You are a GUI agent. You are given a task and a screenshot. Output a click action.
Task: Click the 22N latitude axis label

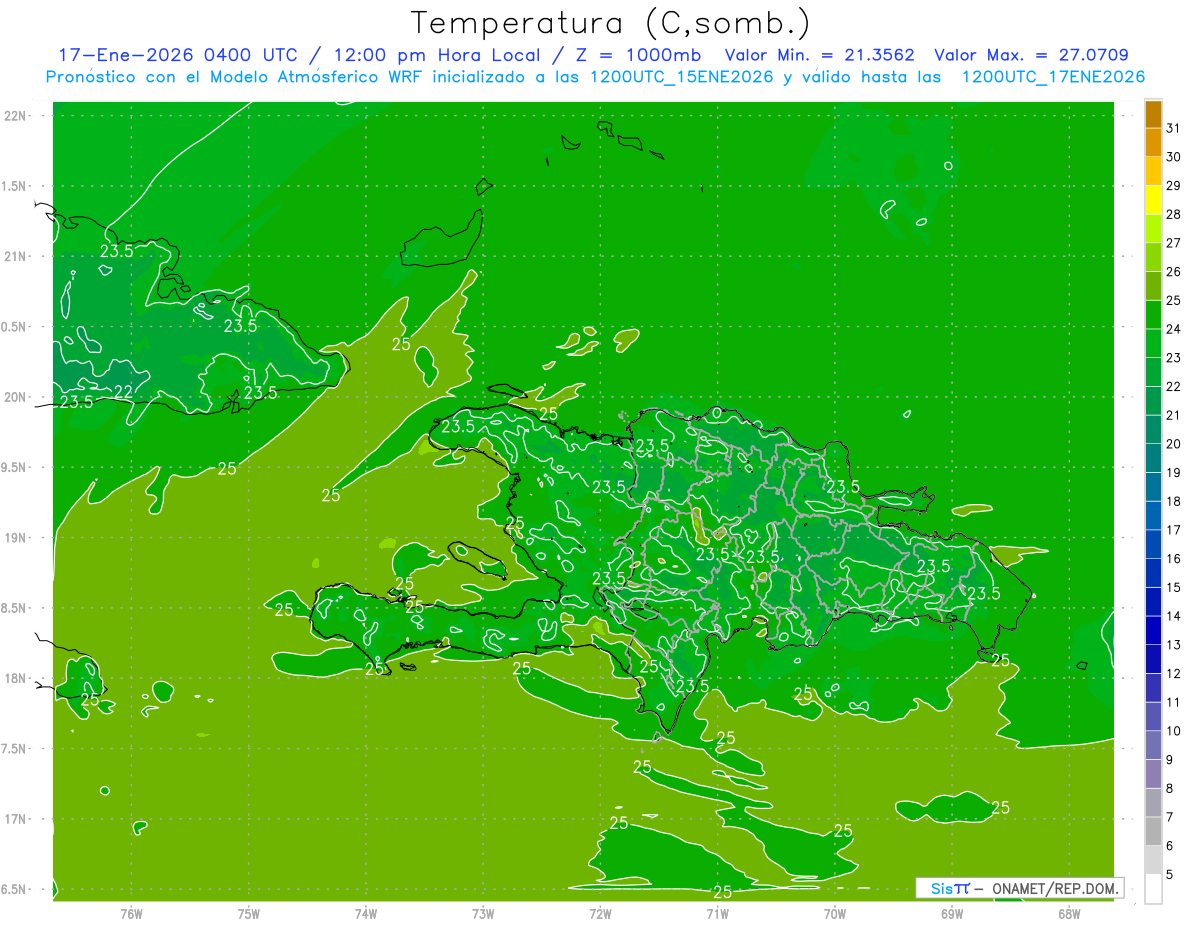[15, 116]
